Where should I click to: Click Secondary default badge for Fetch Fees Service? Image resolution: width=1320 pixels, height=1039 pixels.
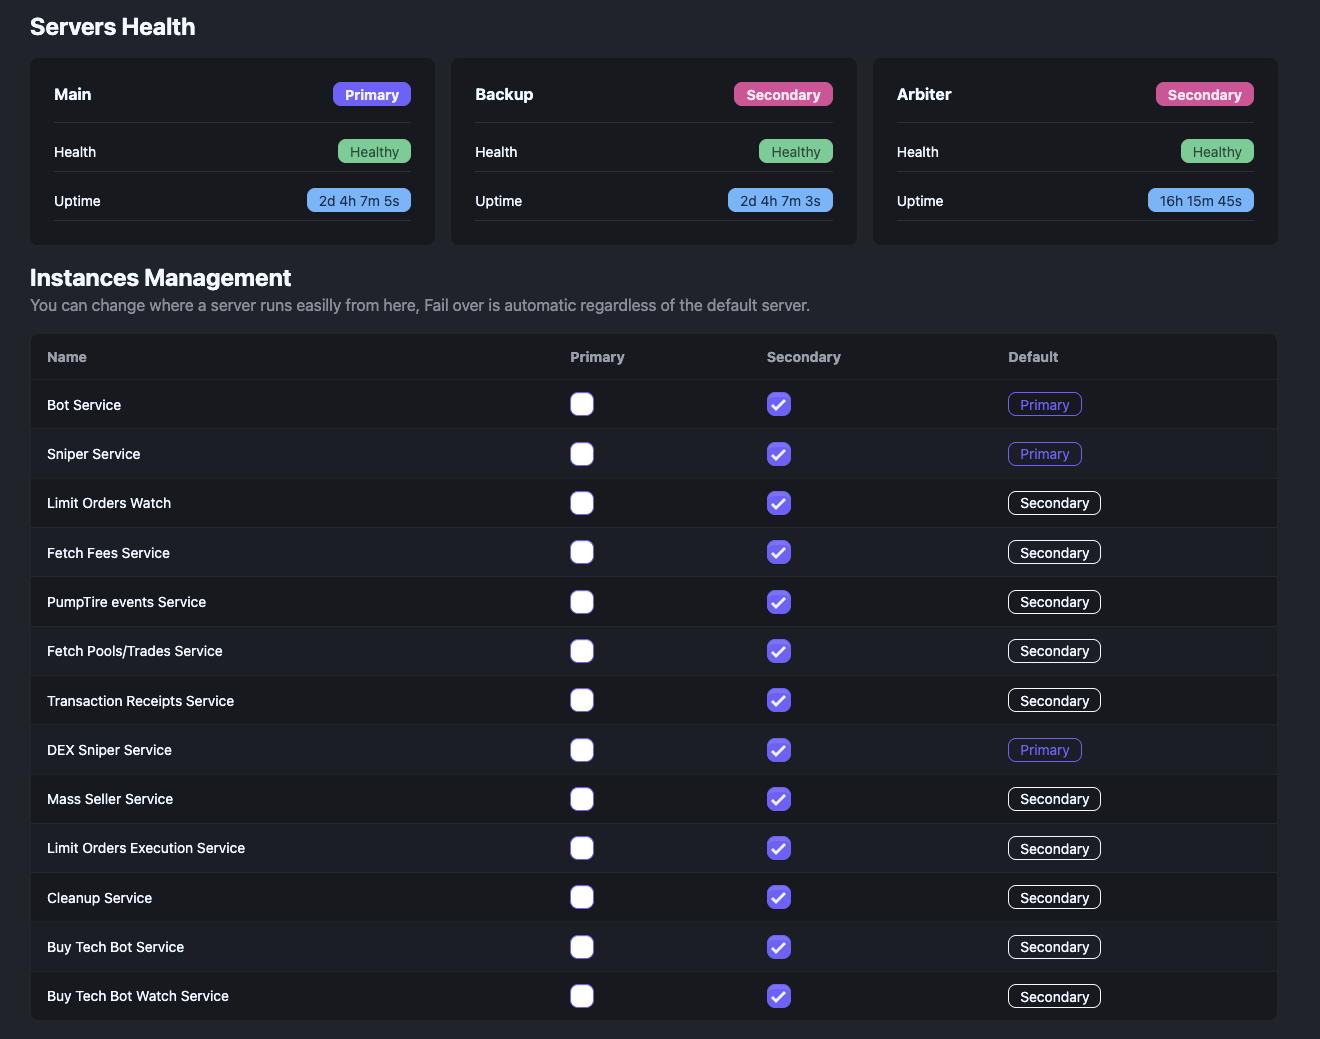click(1054, 552)
